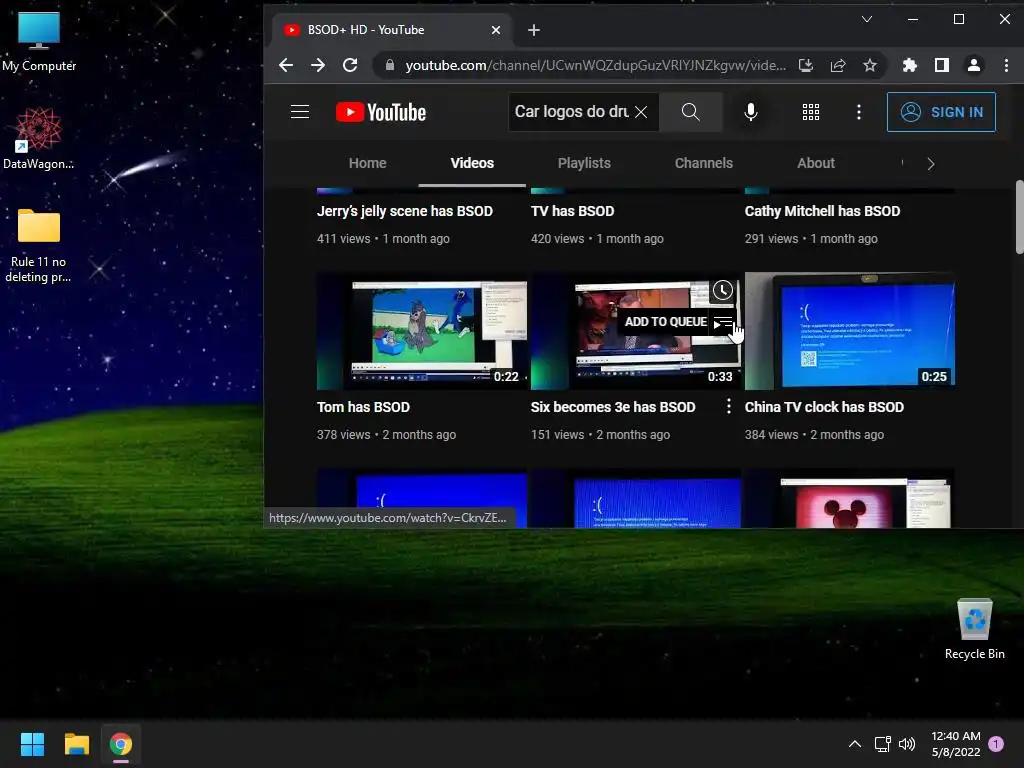Go forward in Chrome
Image resolution: width=1024 pixels, height=768 pixels.
pos(317,65)
